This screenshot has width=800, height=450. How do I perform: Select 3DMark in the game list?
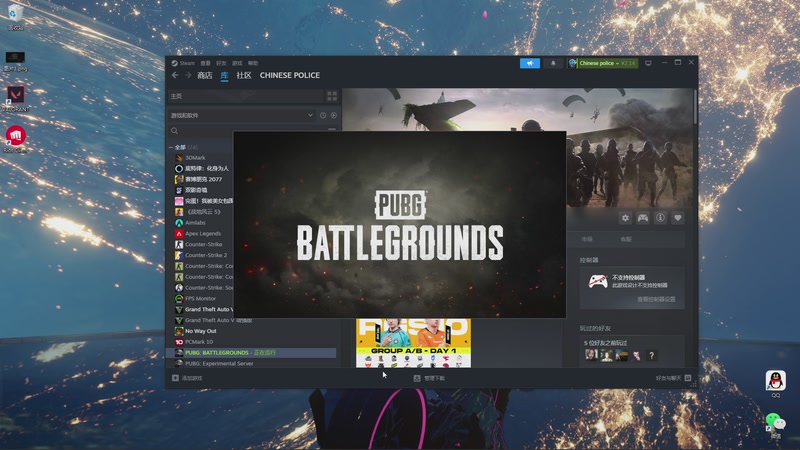point(195,158)
